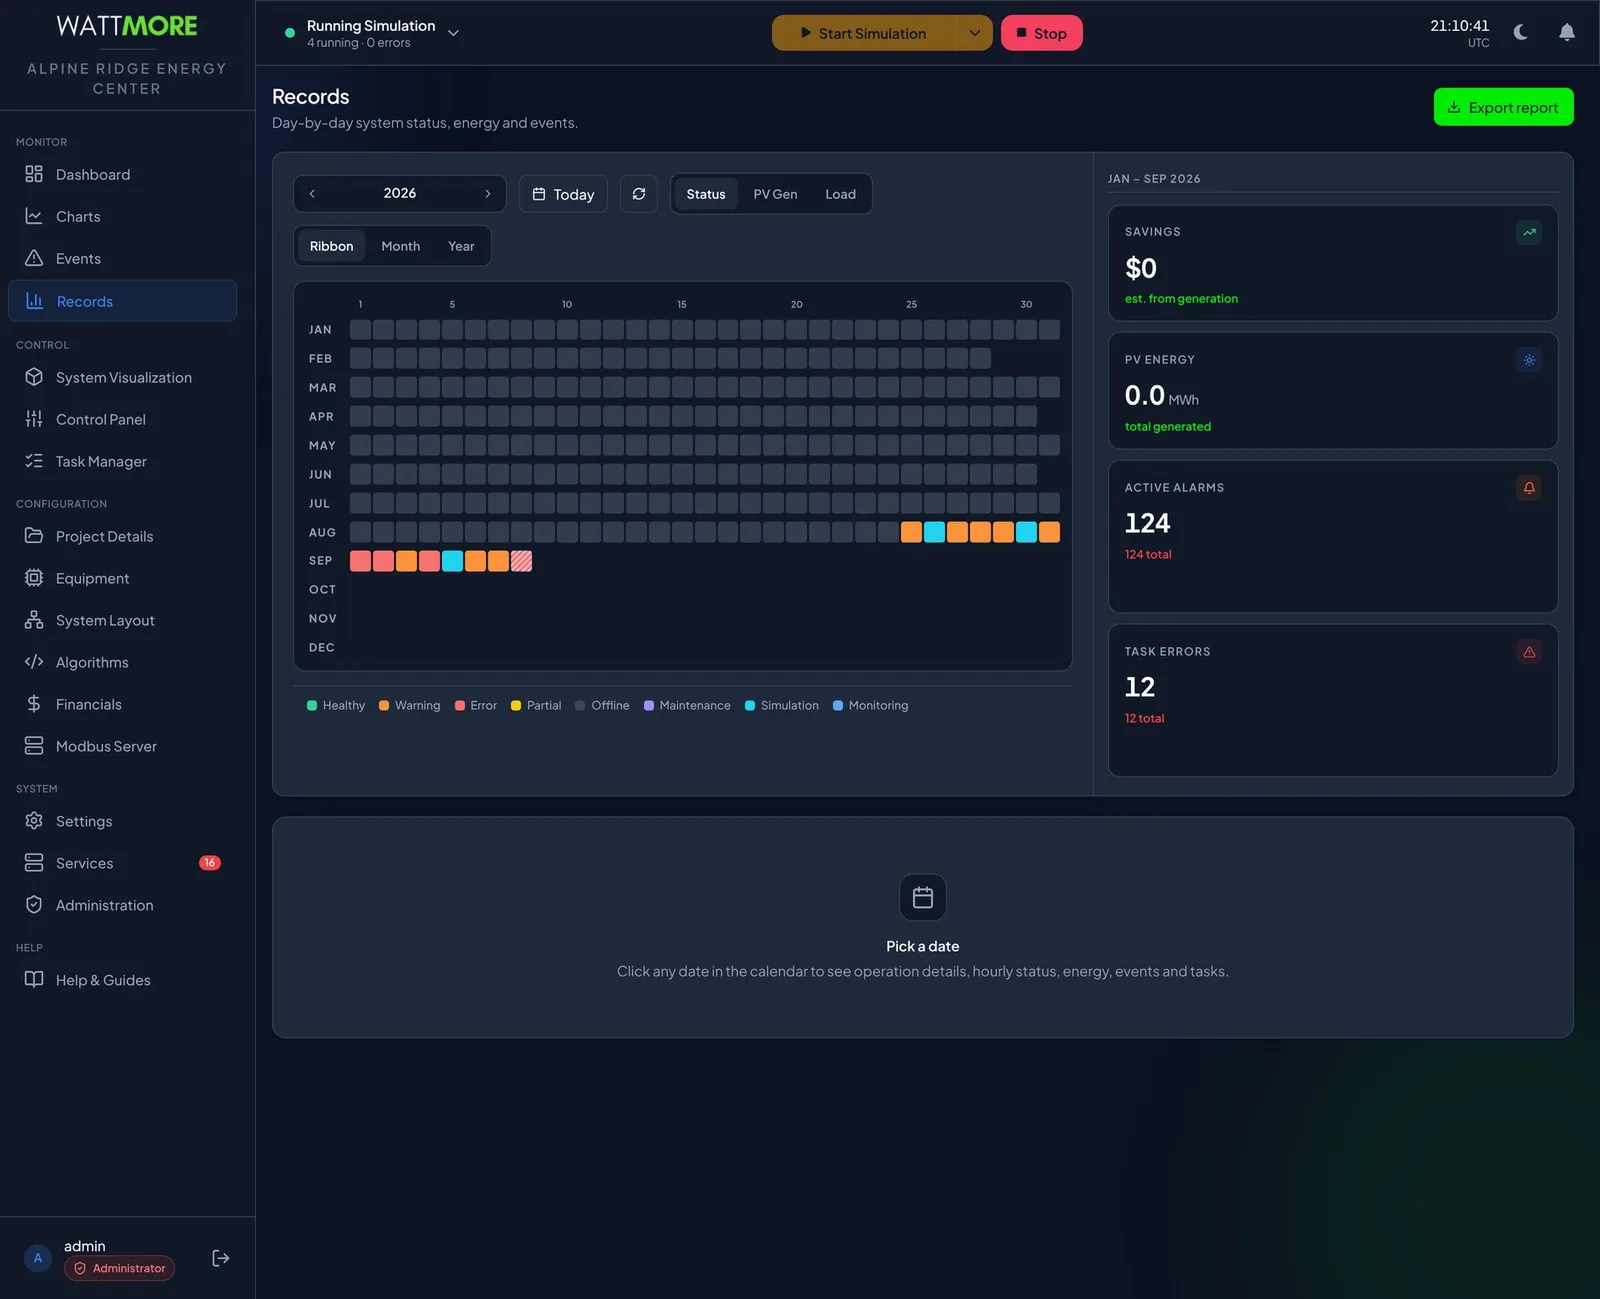
Task: Select the striped September 8 cell
Action: point(521,561)
